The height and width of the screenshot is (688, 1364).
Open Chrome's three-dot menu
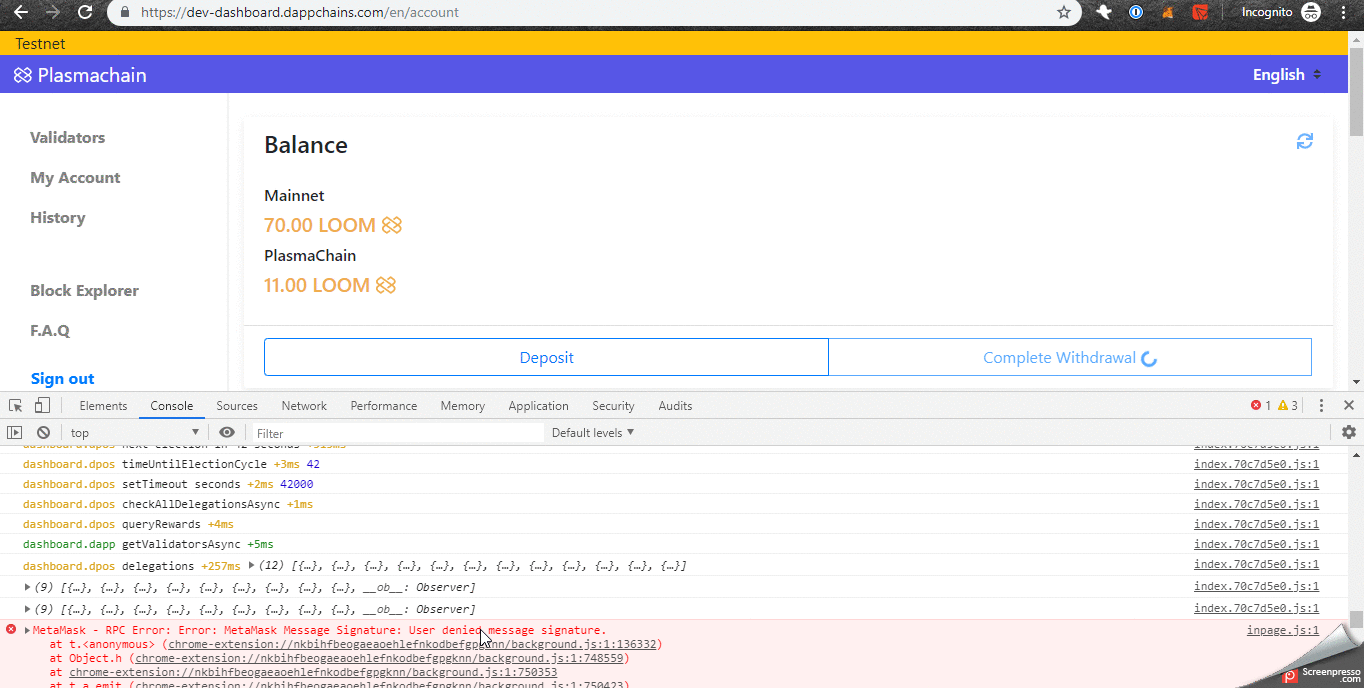pyautogui.click(x=1344, y=11)
